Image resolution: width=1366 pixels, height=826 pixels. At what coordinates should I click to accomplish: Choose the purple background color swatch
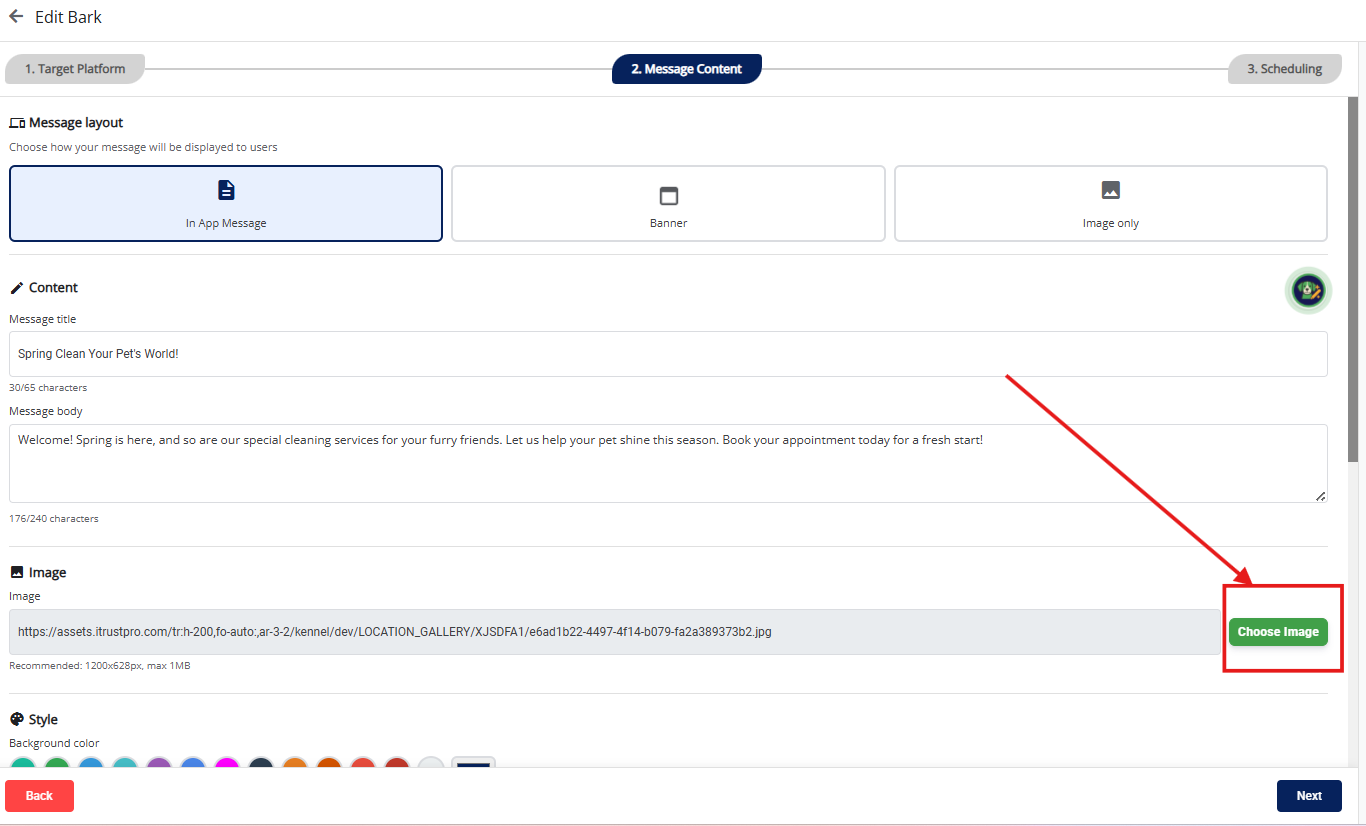pyautogui.click(x=159, y=767)
